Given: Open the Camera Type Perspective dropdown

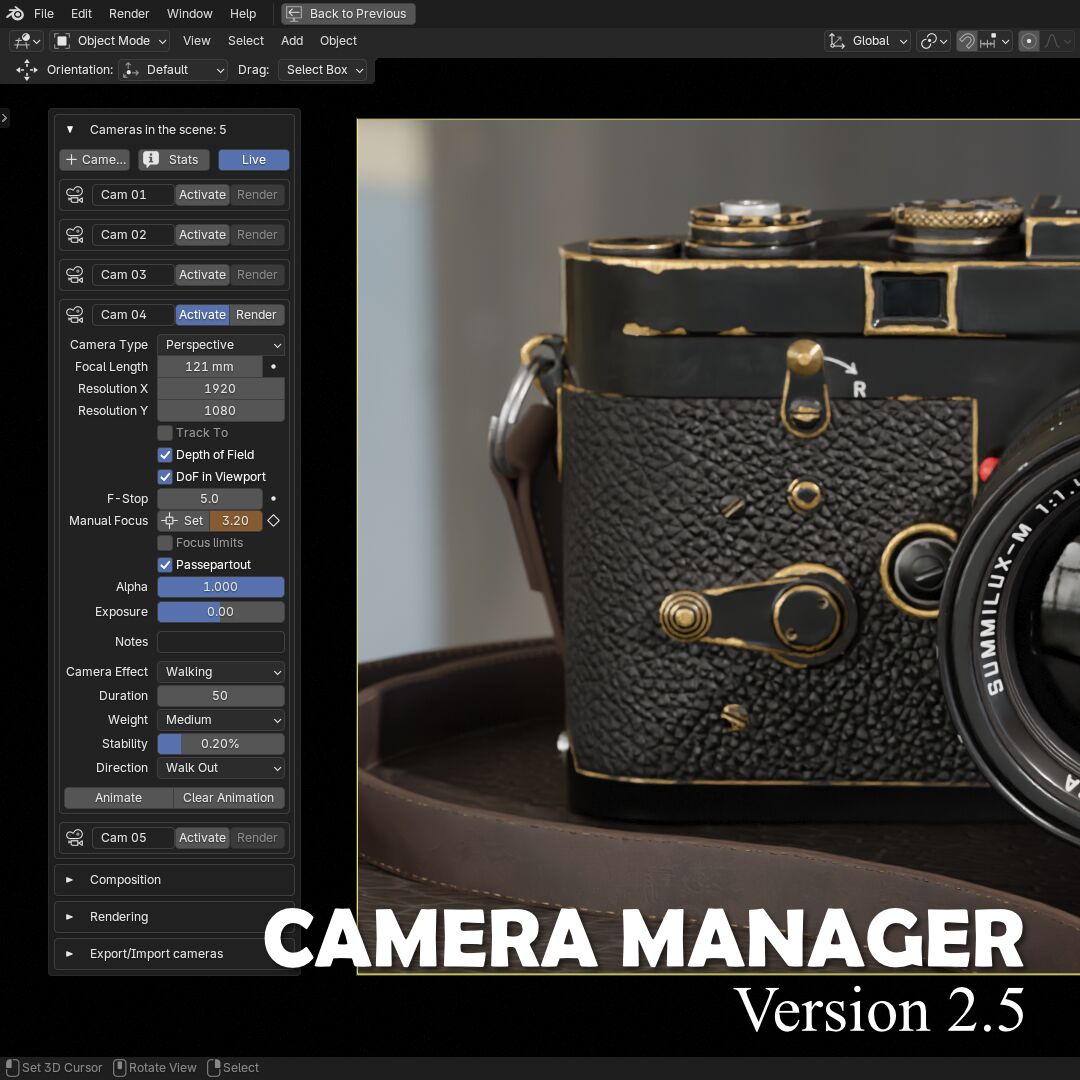Looking at the screenshot, I should tap(221, 345).
